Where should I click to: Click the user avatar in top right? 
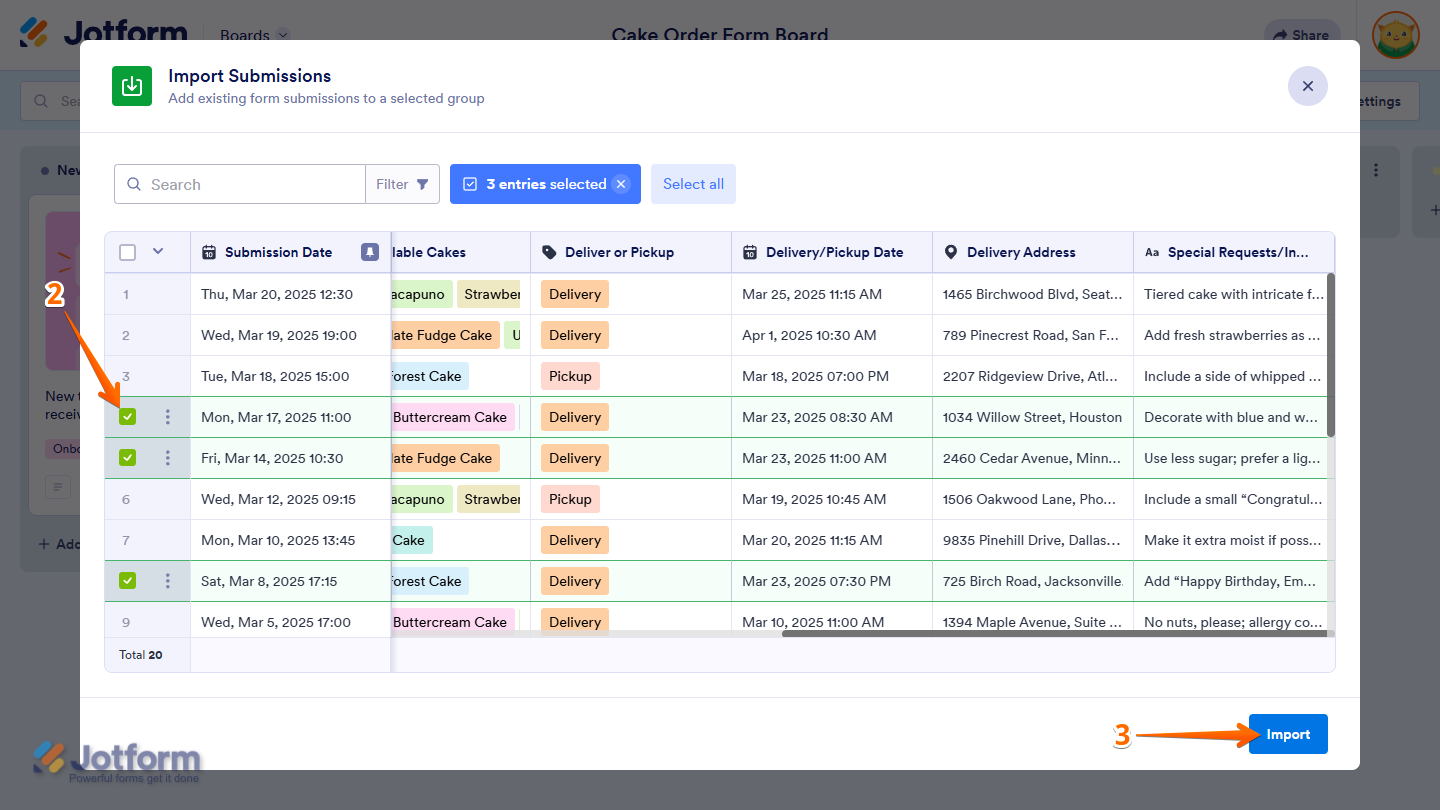tap(1395, 35)
